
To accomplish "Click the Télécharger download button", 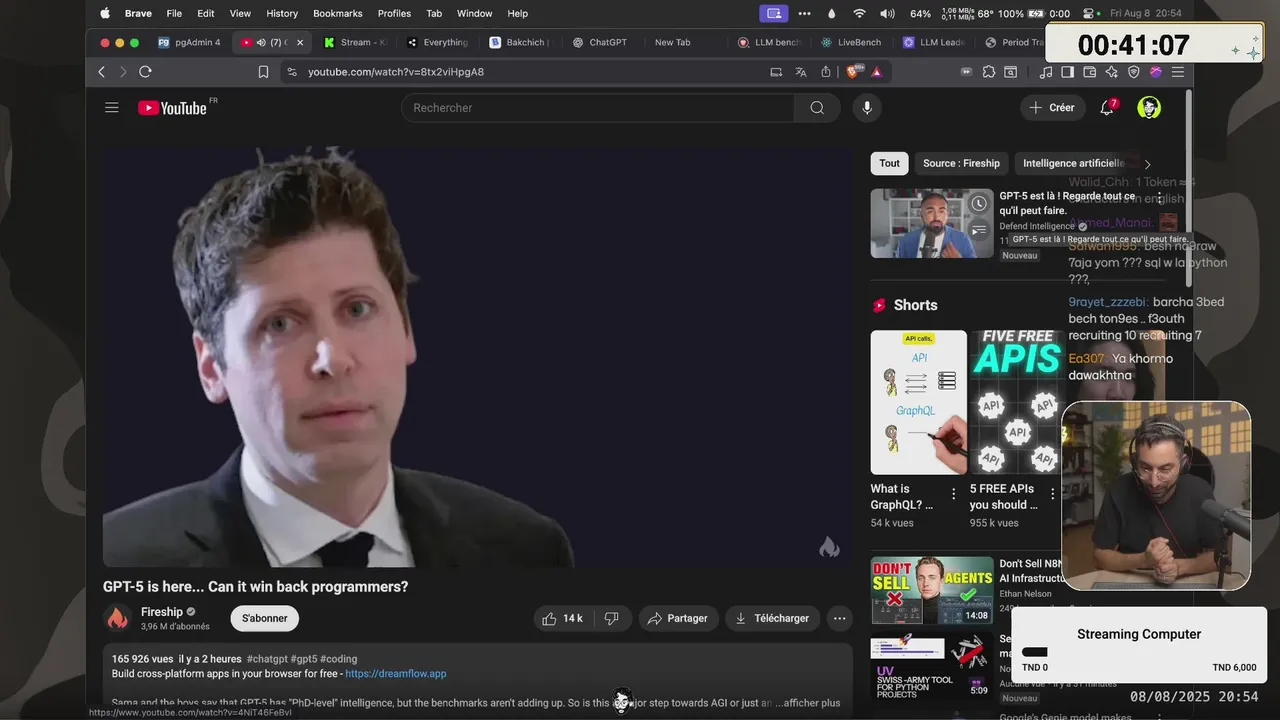I will pyautogui.click(x=772, y=619).
